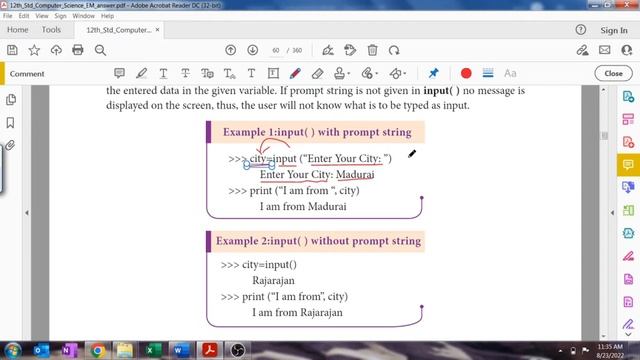Screen dimensions: 640x360
Task: Select the Strikethrough text tool
Action: point(185,73)
